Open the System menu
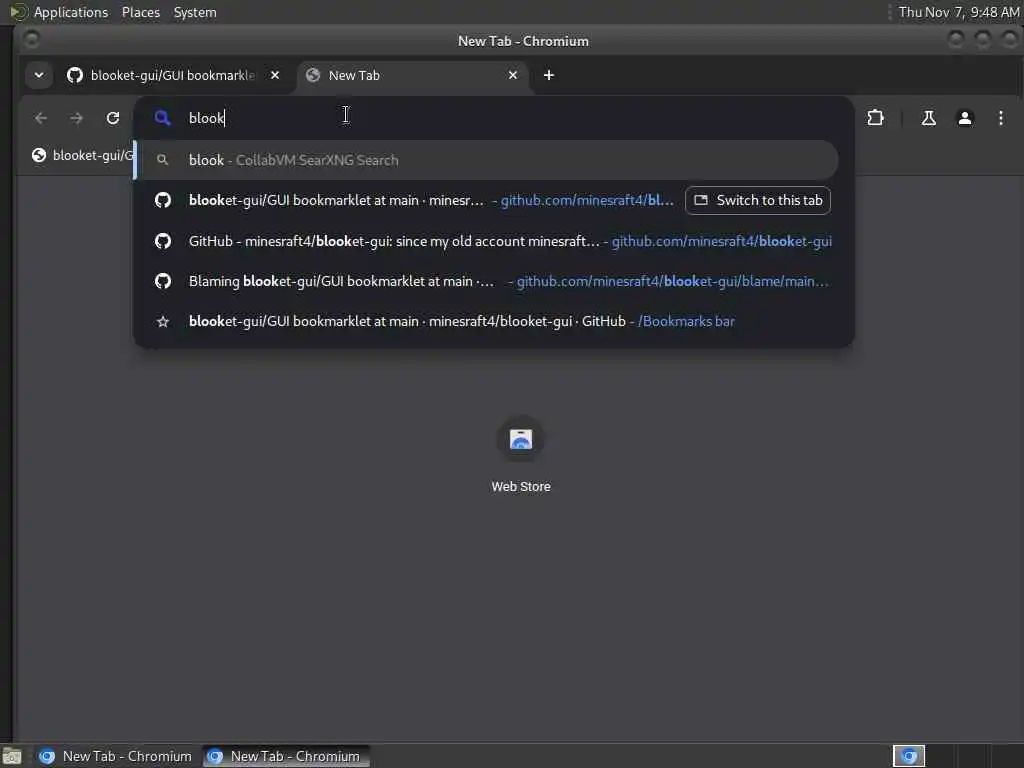The height and width of the screenshot is (768, 1024). (195, 12)
